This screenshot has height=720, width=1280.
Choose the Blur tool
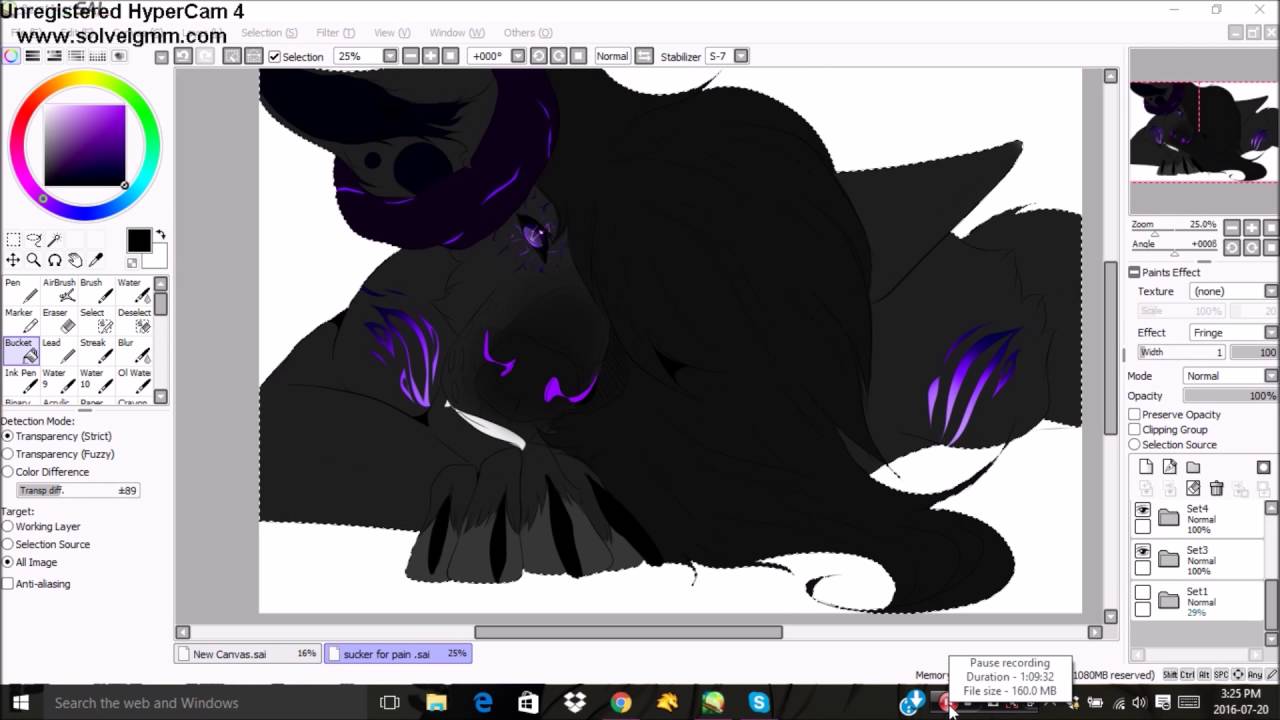pyautogui.click(x=134, y=350)
